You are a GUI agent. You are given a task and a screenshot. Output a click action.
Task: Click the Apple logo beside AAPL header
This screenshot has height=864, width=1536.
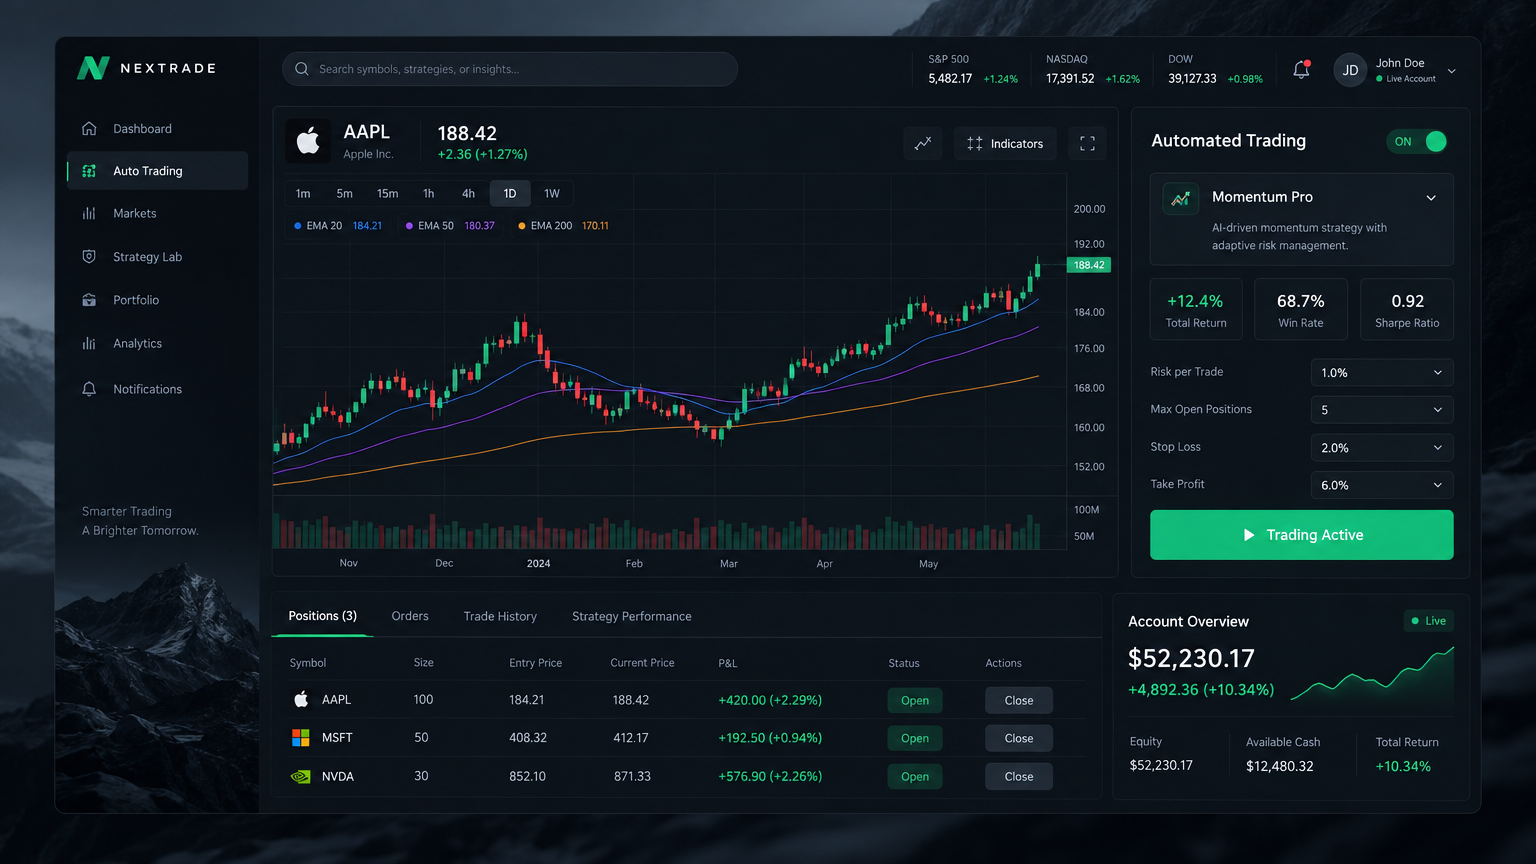click(308, 141)
